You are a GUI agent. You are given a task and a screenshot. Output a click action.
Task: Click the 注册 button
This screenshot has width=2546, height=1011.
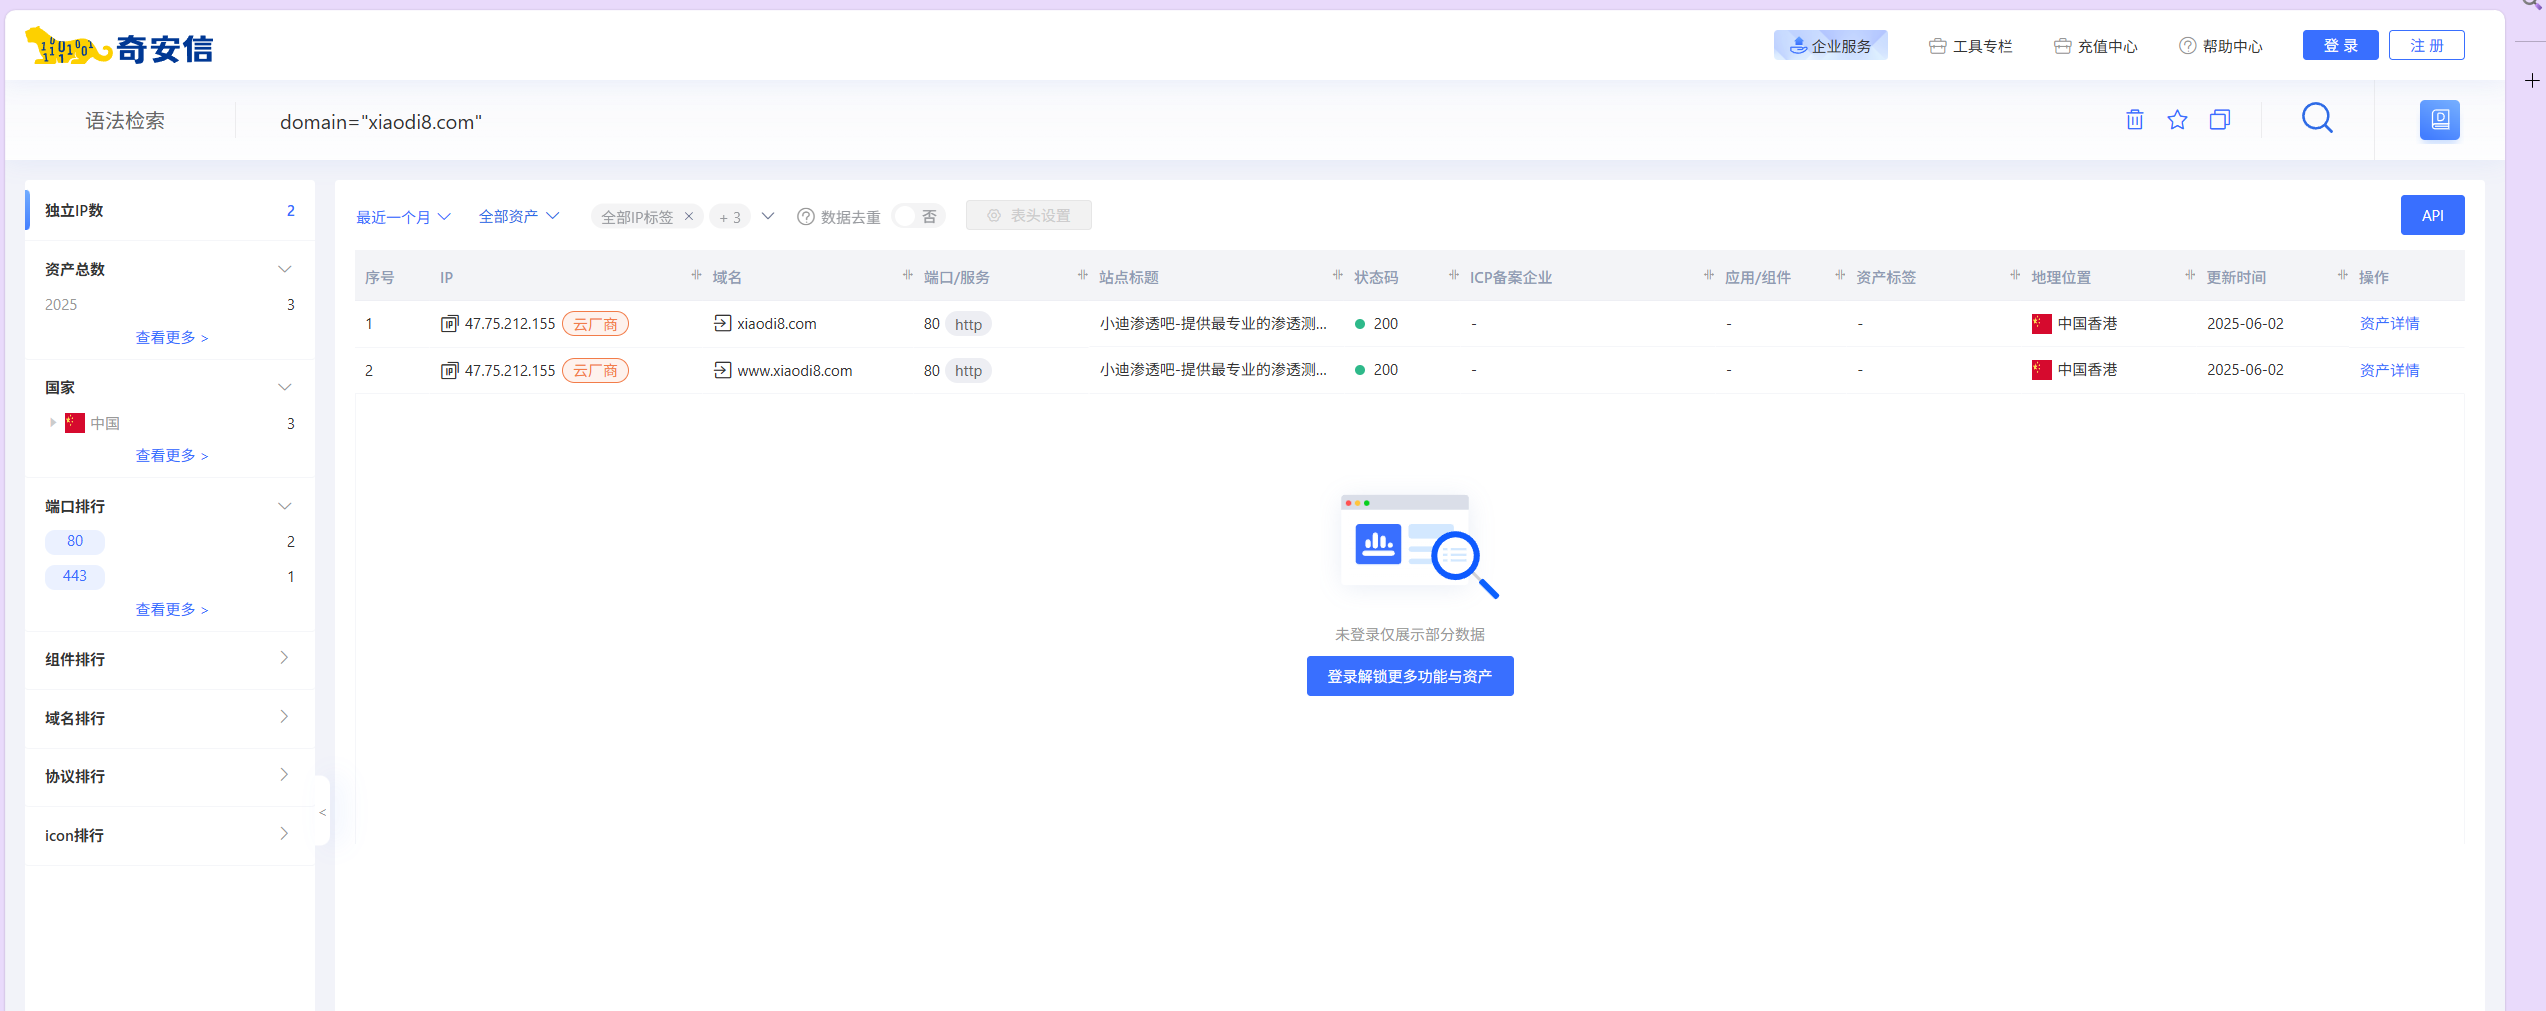[2426, 45]
